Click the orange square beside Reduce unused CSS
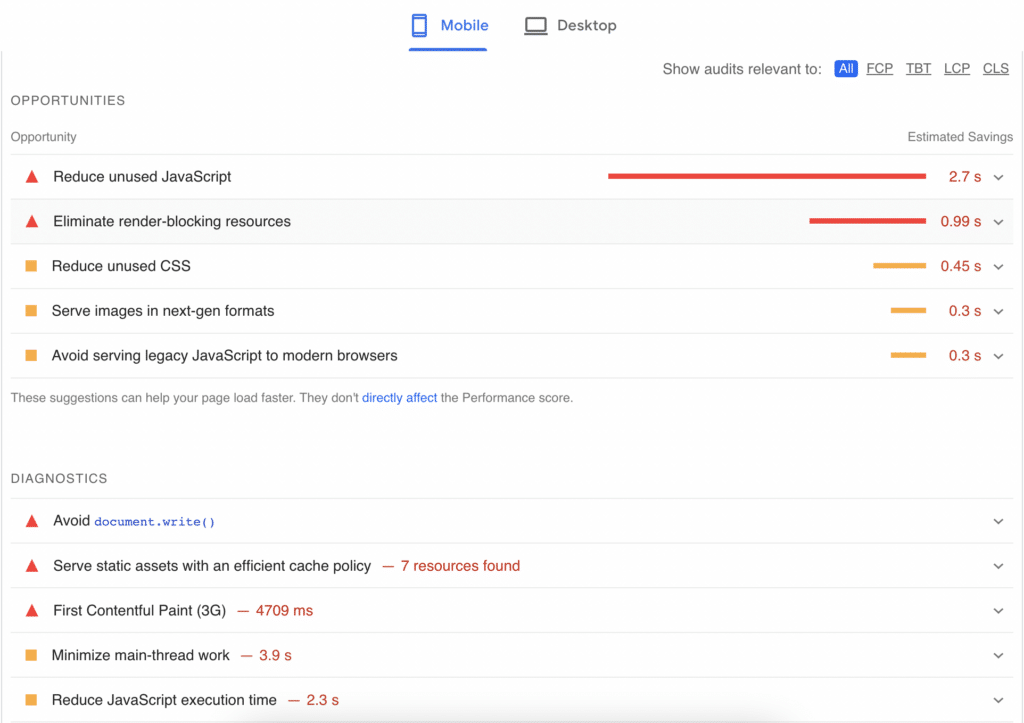The image size is (1024, 723). 31,266
